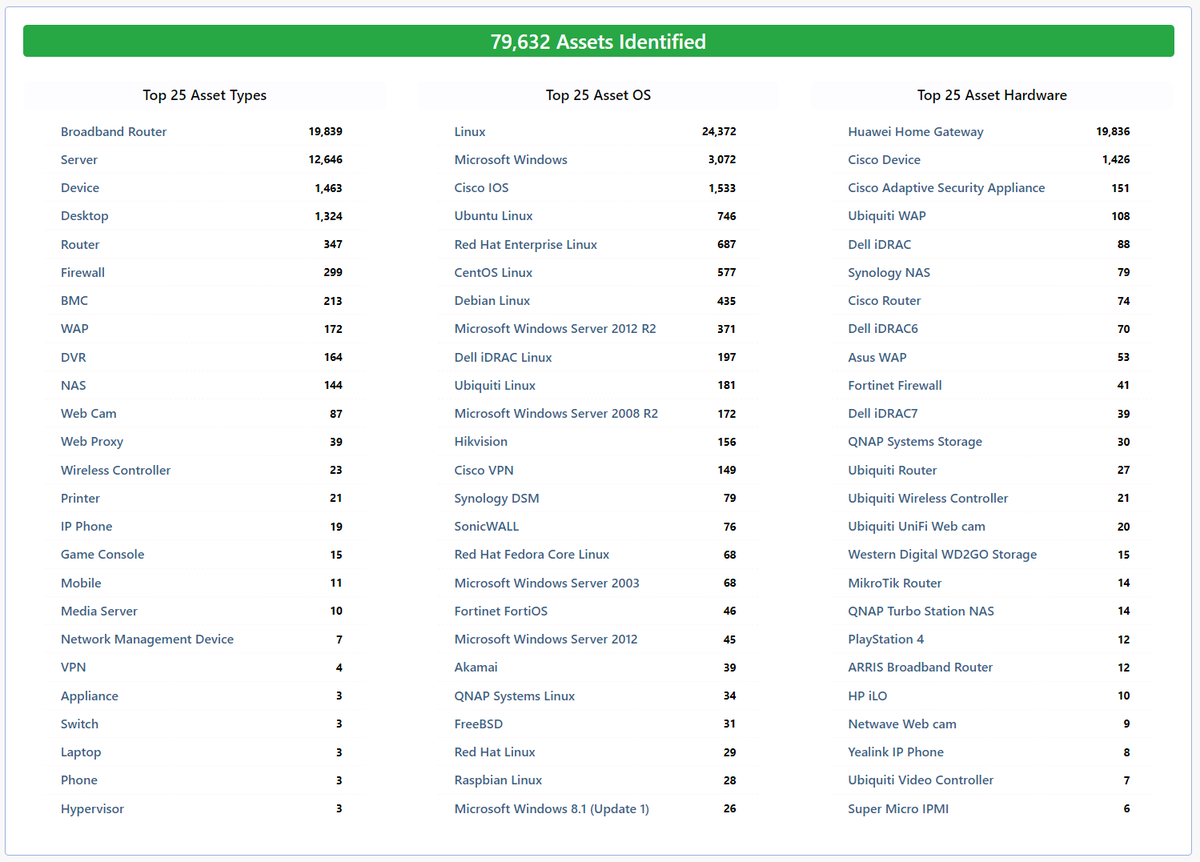Open Cisco Adaptive Security Appliance
This screenshot has width=1200, height=862.
[947, 188]
